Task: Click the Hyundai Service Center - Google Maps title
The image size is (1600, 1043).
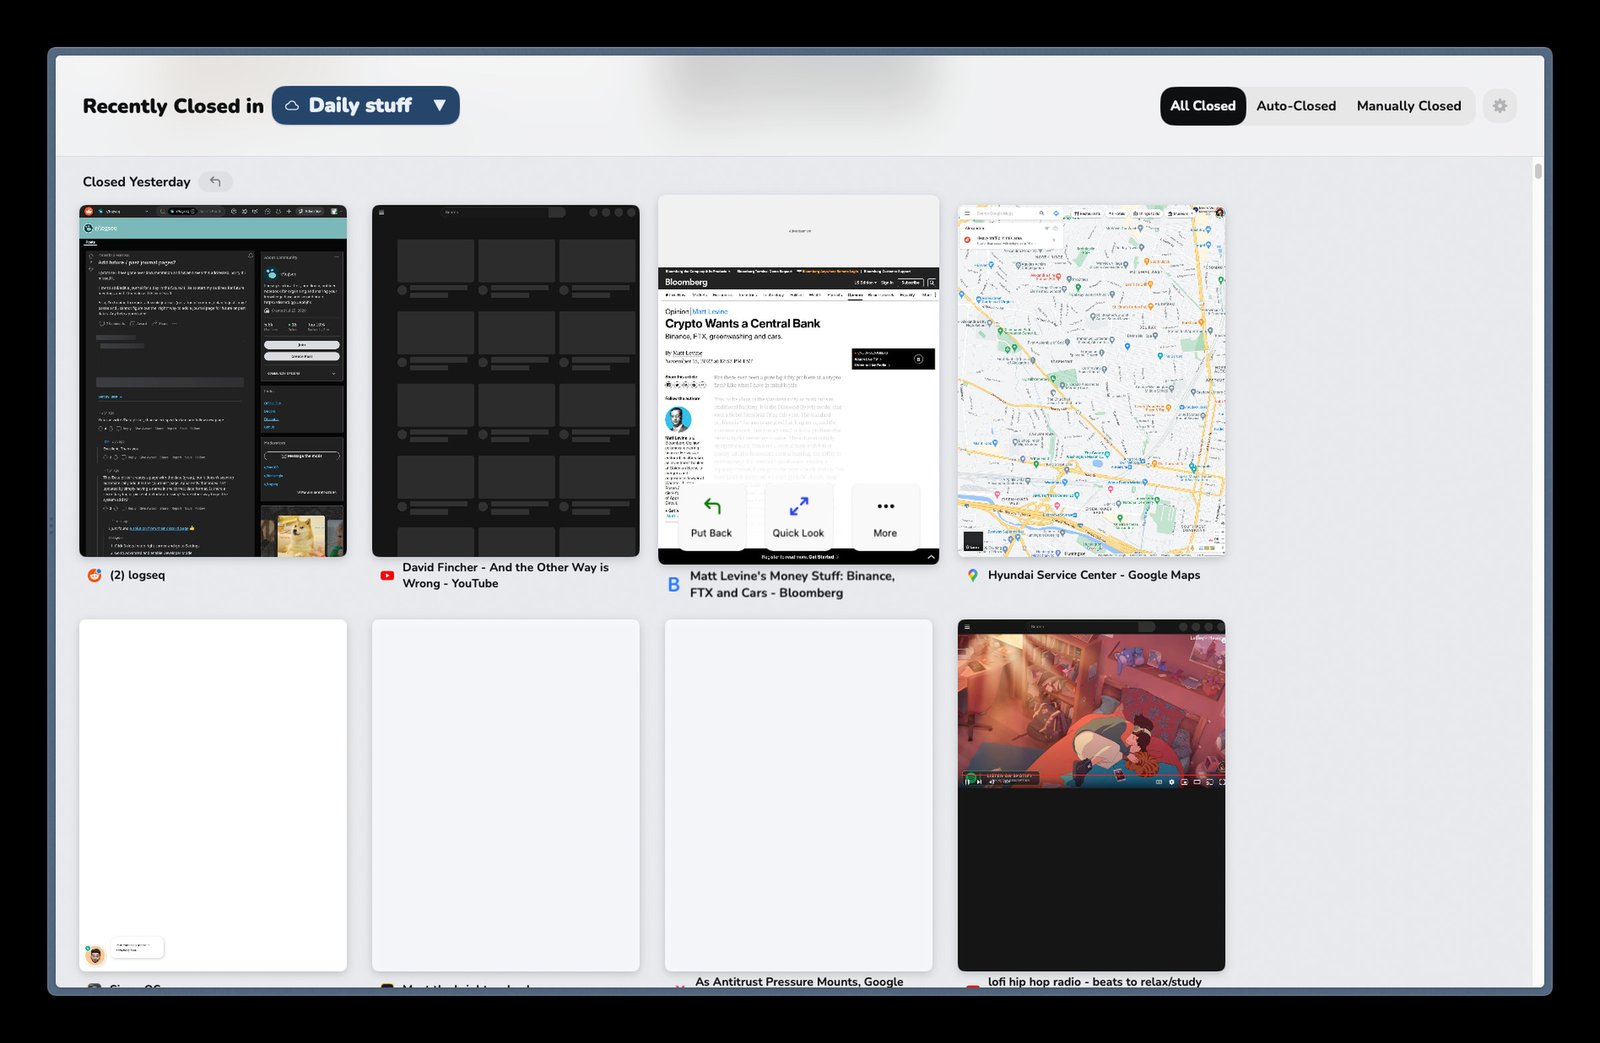Action: [1093, 575]
